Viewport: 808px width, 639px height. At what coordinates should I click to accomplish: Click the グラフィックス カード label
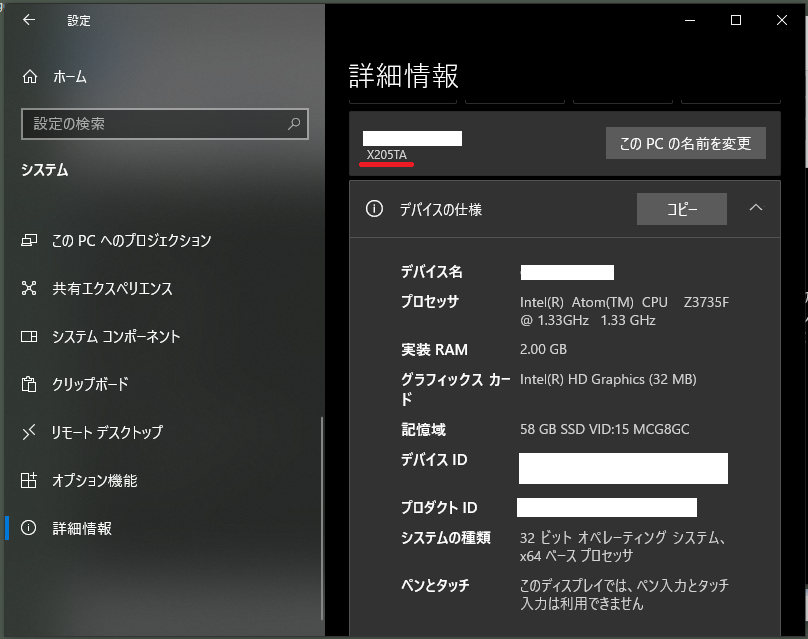pos(456,389)
